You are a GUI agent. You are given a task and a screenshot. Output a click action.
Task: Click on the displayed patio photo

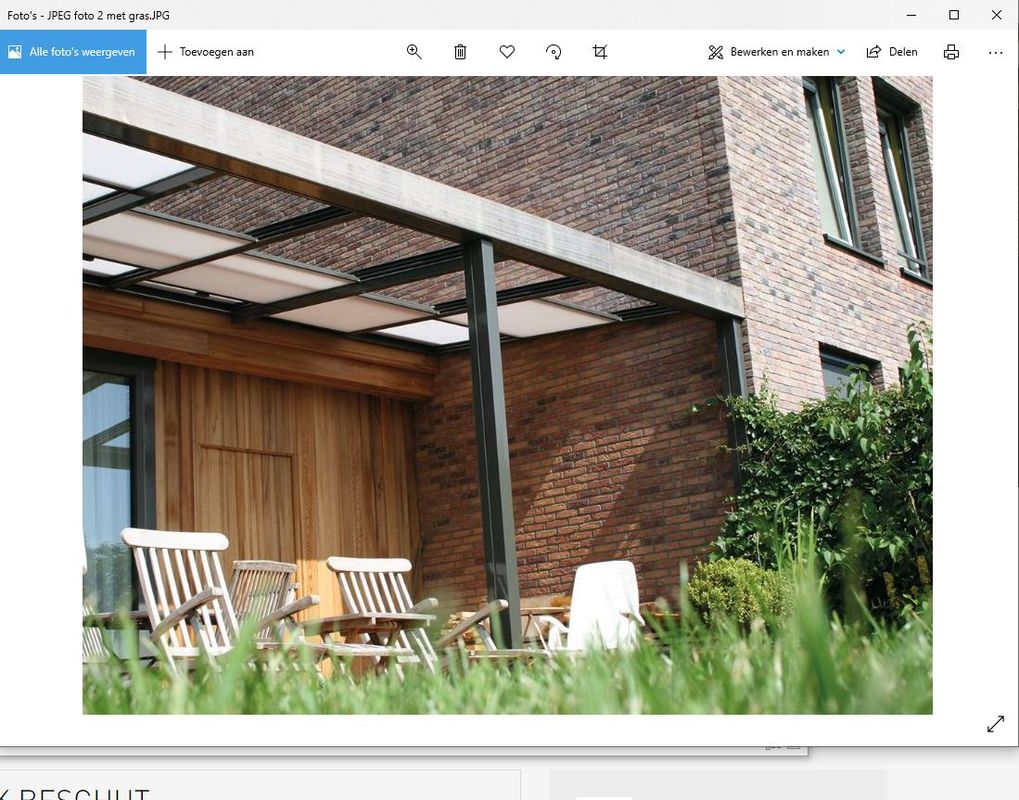[x=507, y=395]
